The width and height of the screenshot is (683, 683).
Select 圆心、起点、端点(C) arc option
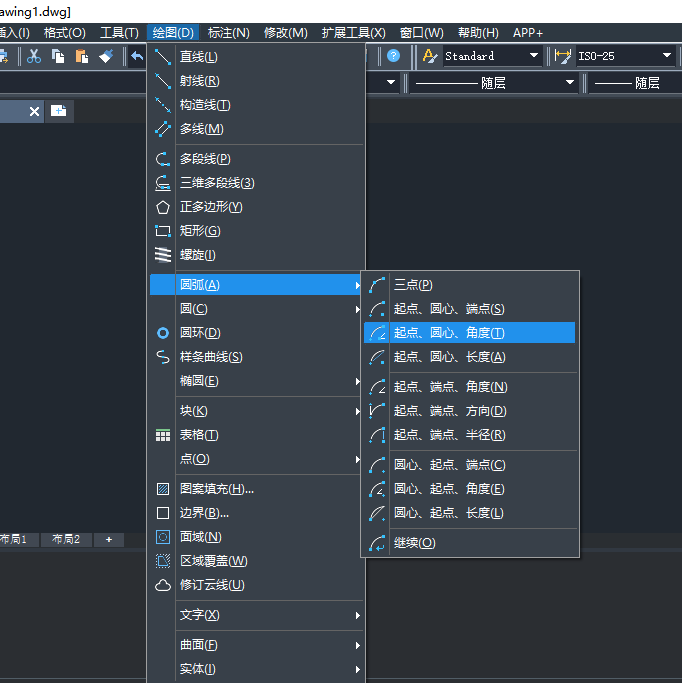coord(470,465)
